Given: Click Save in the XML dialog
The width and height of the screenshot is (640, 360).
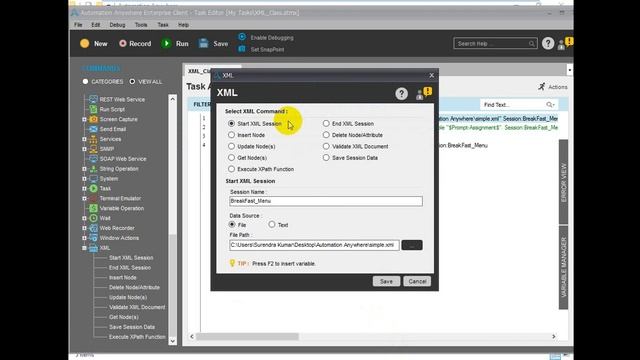Looking at the screenshot, I should coord(386,281).
